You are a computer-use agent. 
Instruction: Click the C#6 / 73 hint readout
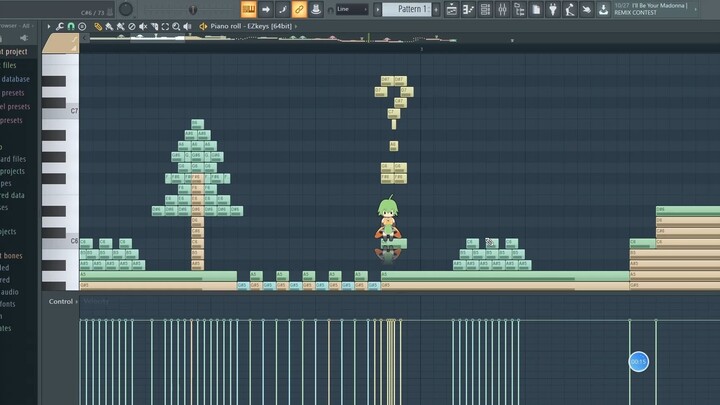click(92, 13)
